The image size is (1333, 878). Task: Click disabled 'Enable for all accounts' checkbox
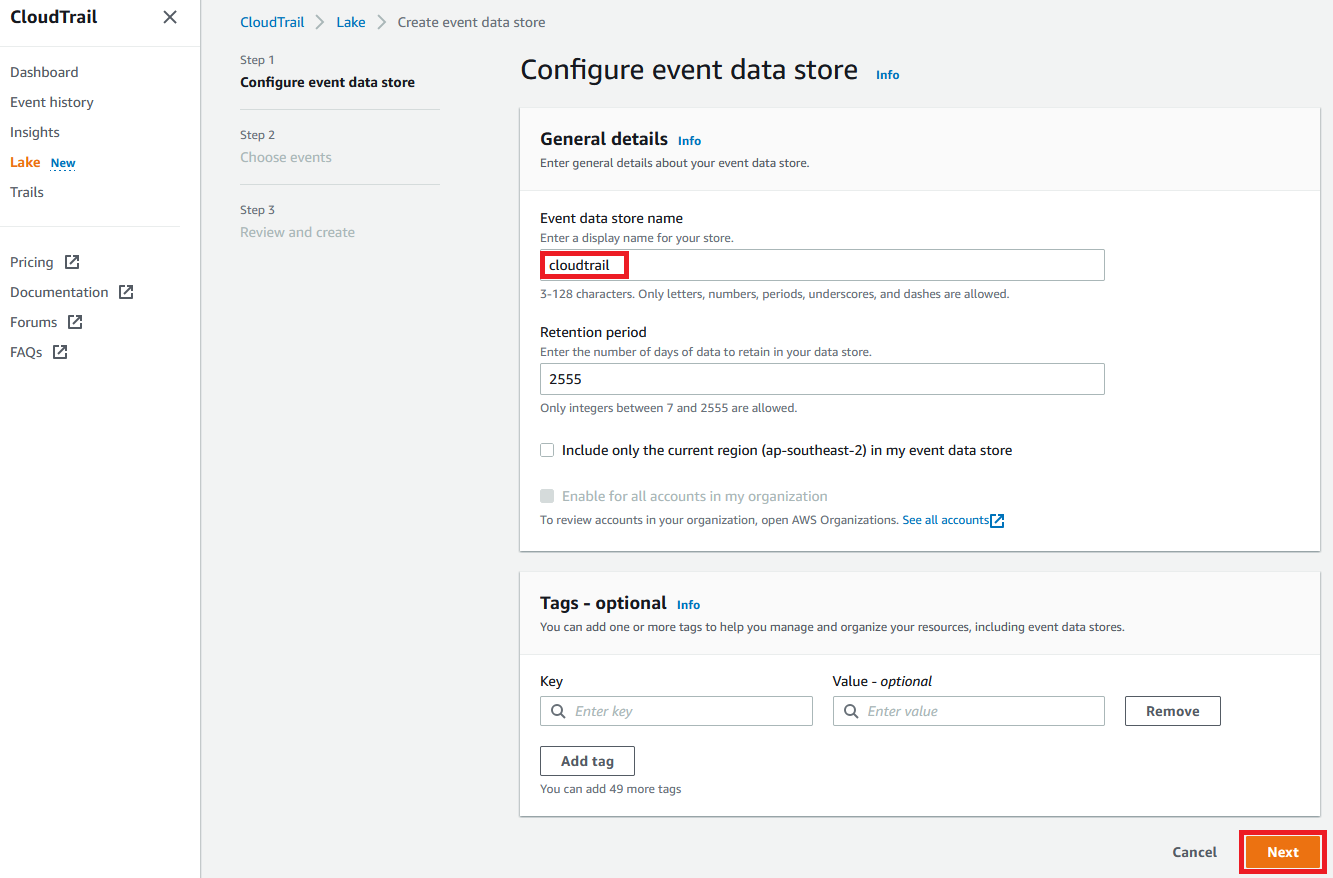coord(547,496)
